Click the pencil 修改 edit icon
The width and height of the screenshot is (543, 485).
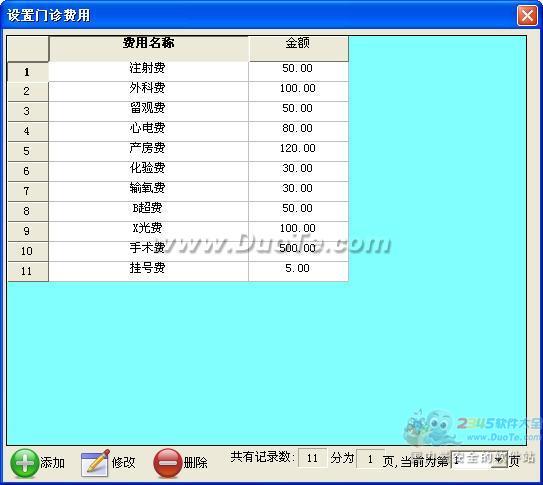pyautogui.click(x=95, y=463)
